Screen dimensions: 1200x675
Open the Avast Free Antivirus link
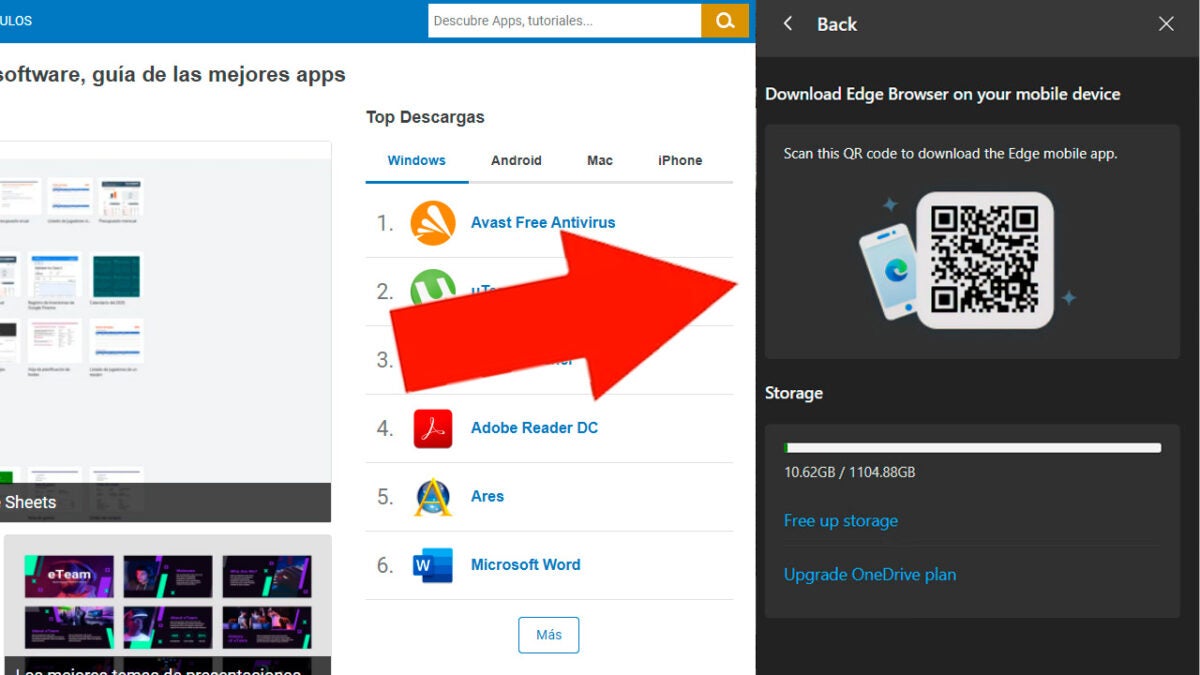pos(543,223)
